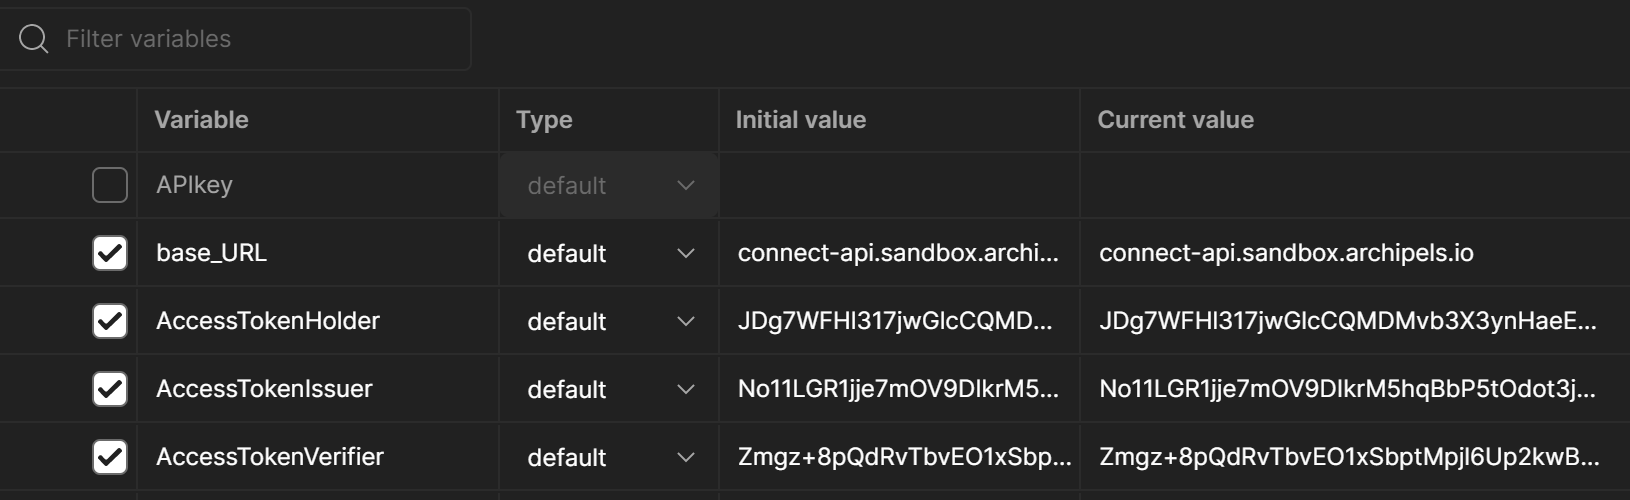Click the base_URL initial value cell
The image size is (1630, 500).
point(898,254)
